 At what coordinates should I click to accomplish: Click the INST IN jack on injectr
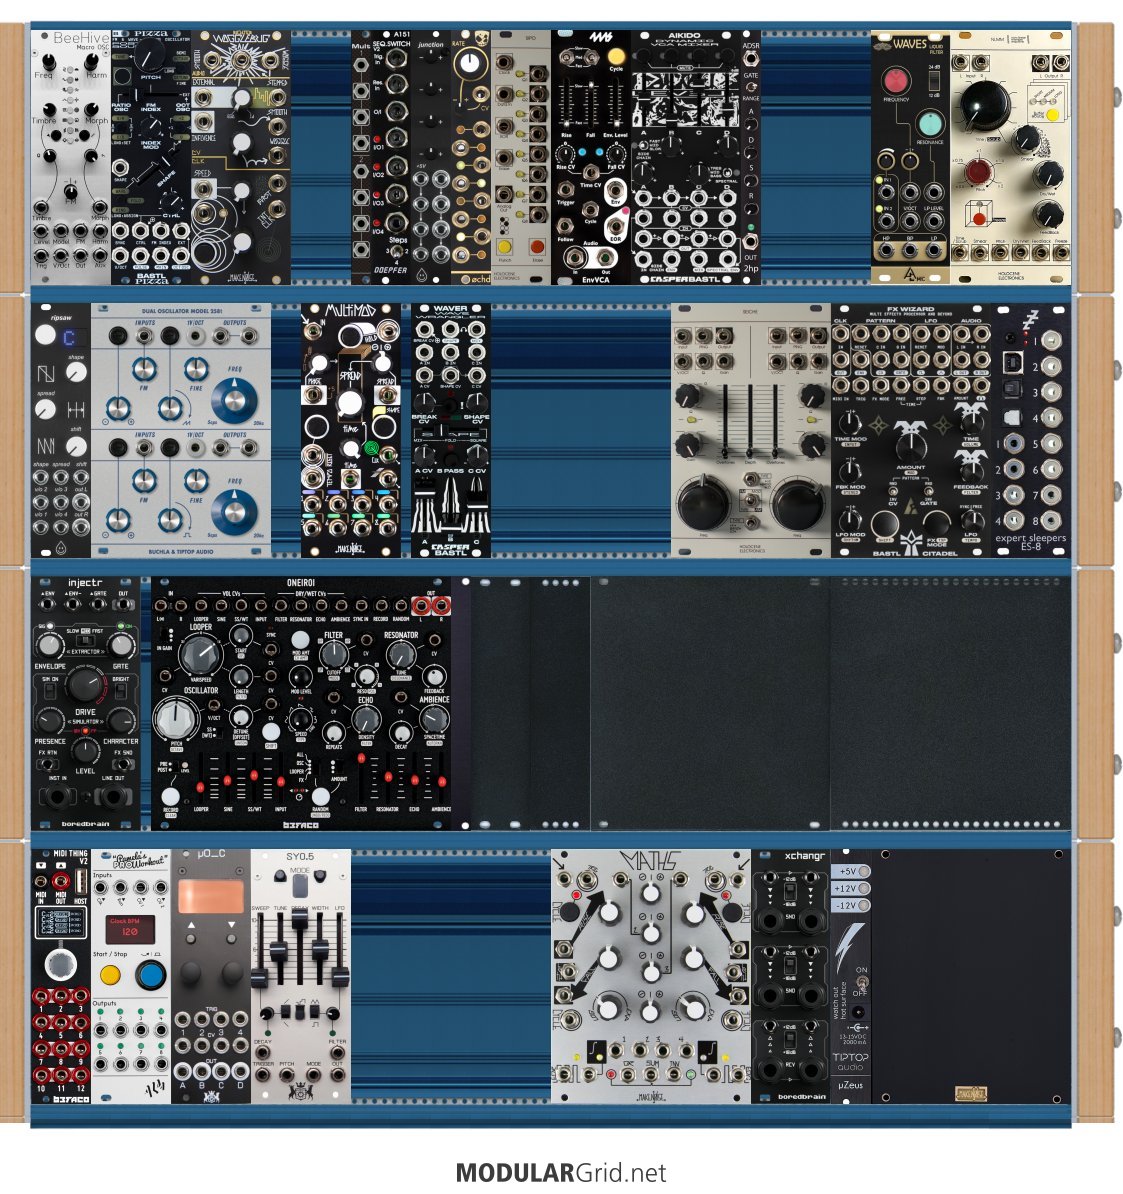58,797
